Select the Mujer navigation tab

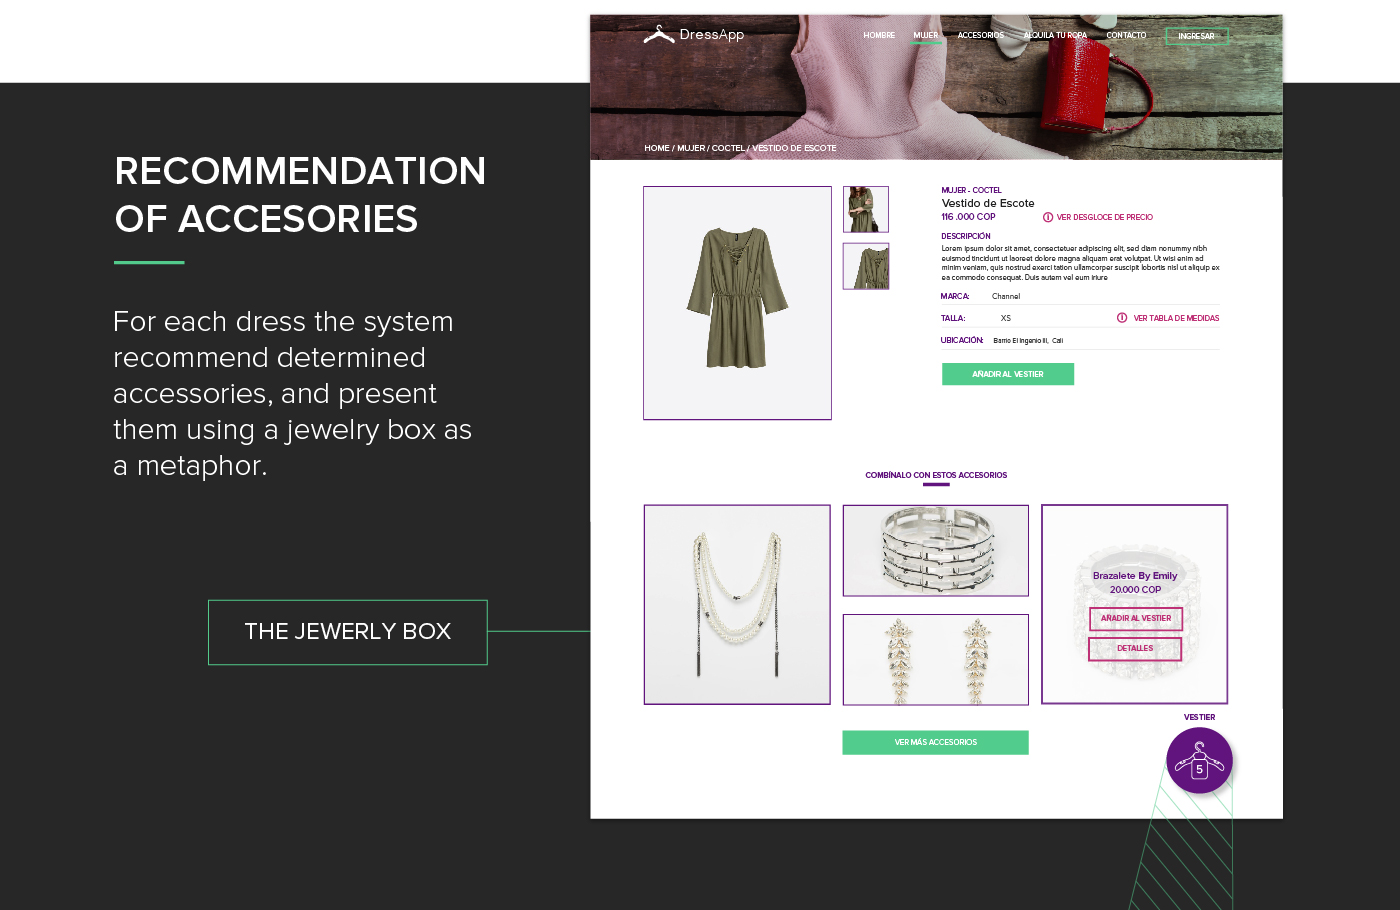(926, 36)
